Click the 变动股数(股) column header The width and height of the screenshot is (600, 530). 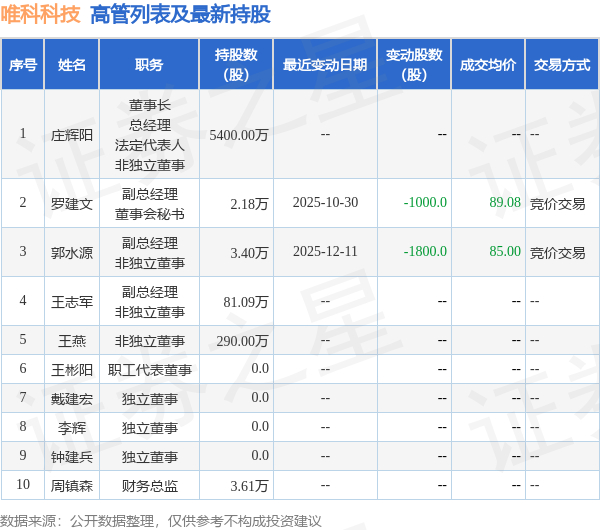pos(414,64)
